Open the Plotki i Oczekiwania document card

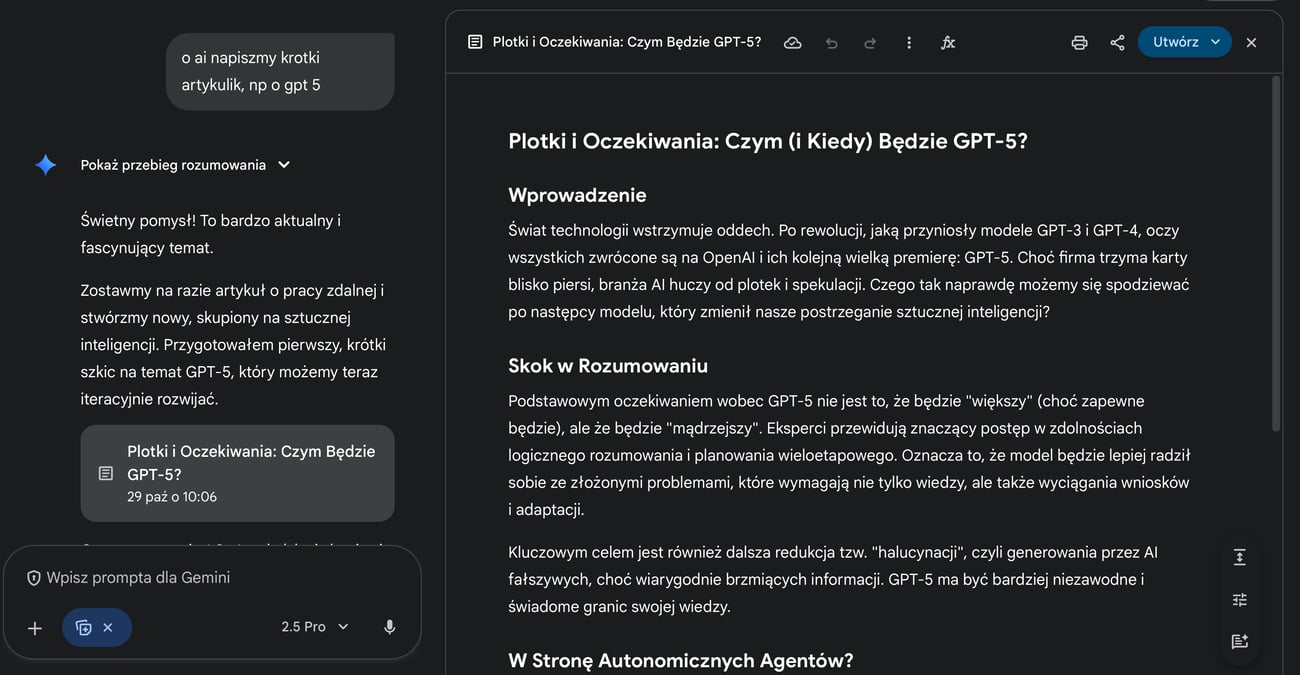point(238,473)
